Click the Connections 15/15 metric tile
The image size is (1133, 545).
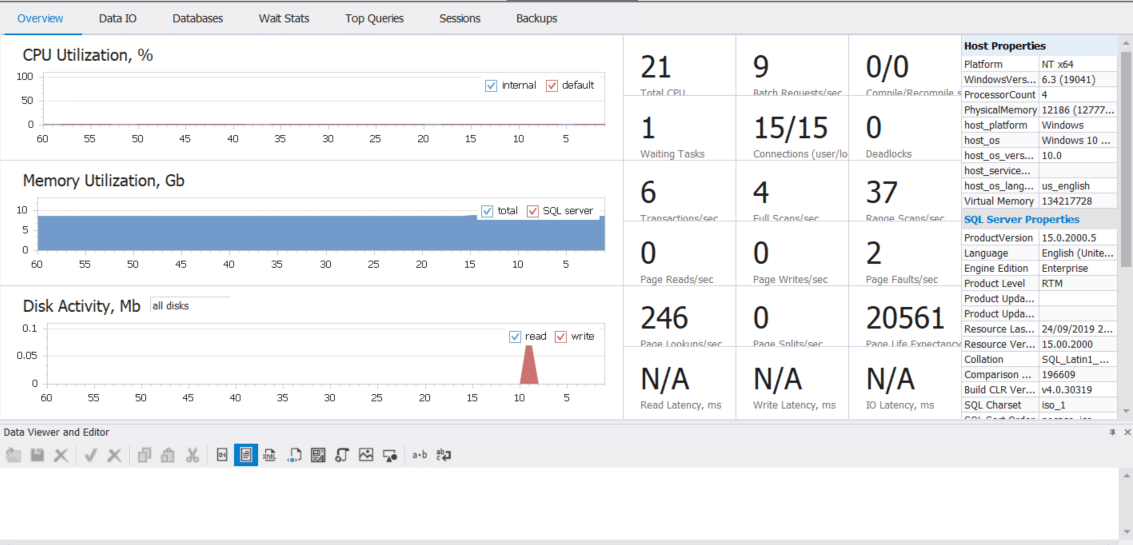point(792,128)
